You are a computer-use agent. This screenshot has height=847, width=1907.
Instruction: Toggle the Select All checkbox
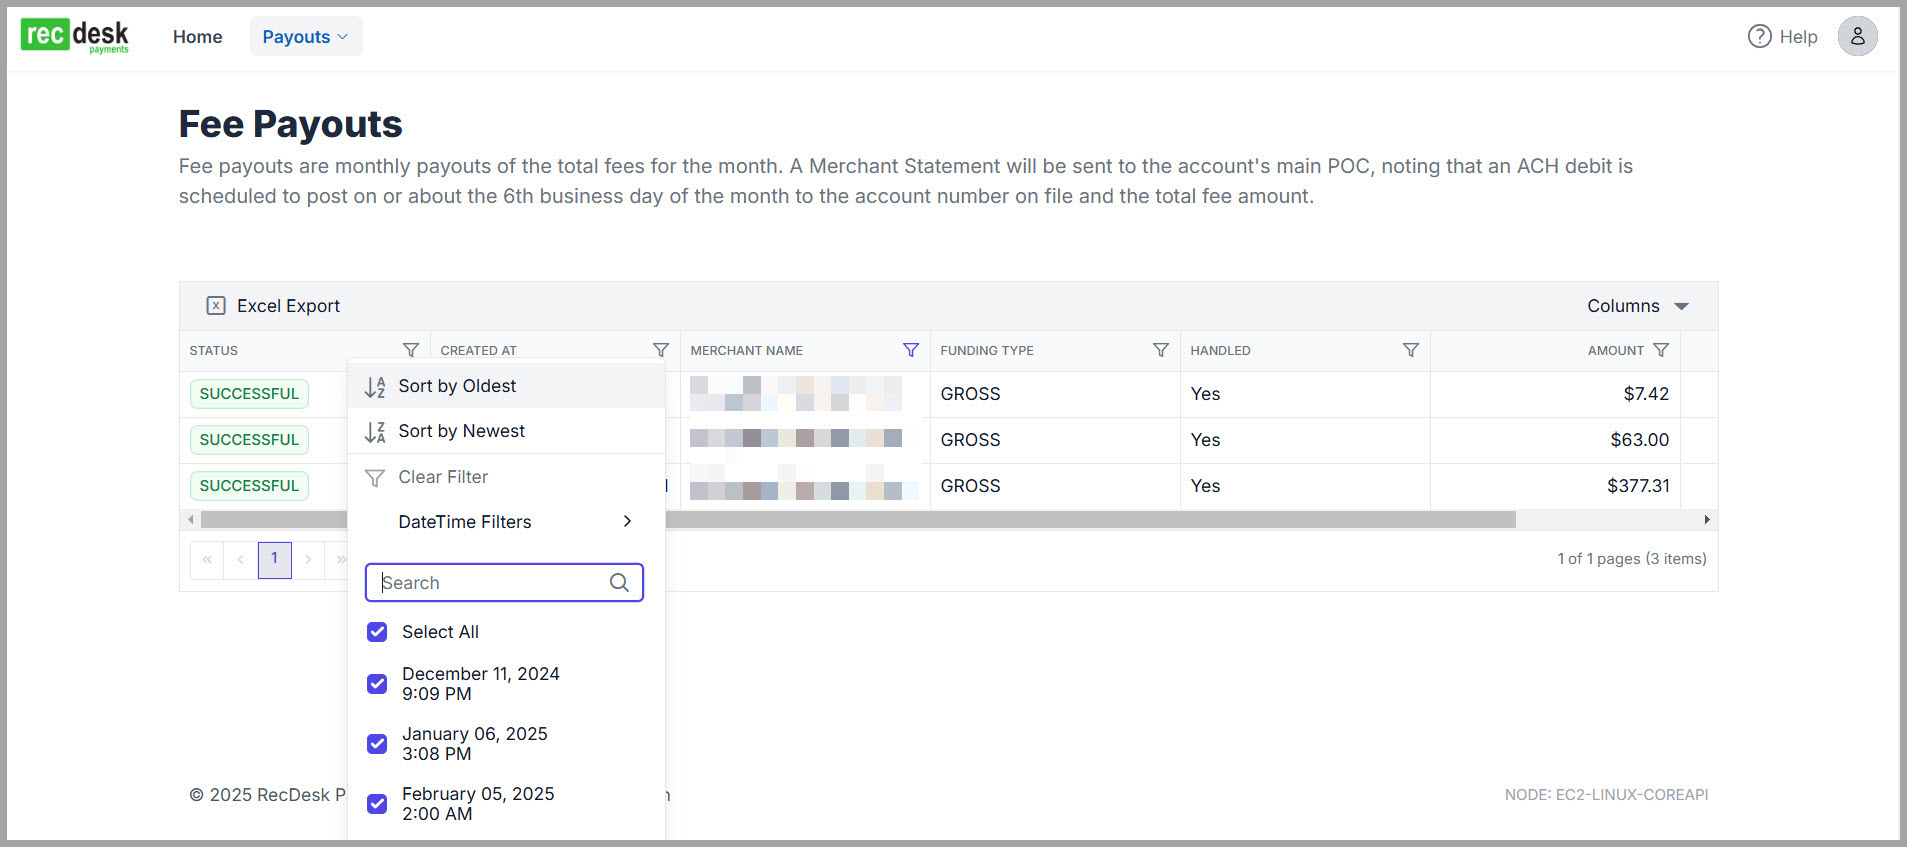pos(377,632)
